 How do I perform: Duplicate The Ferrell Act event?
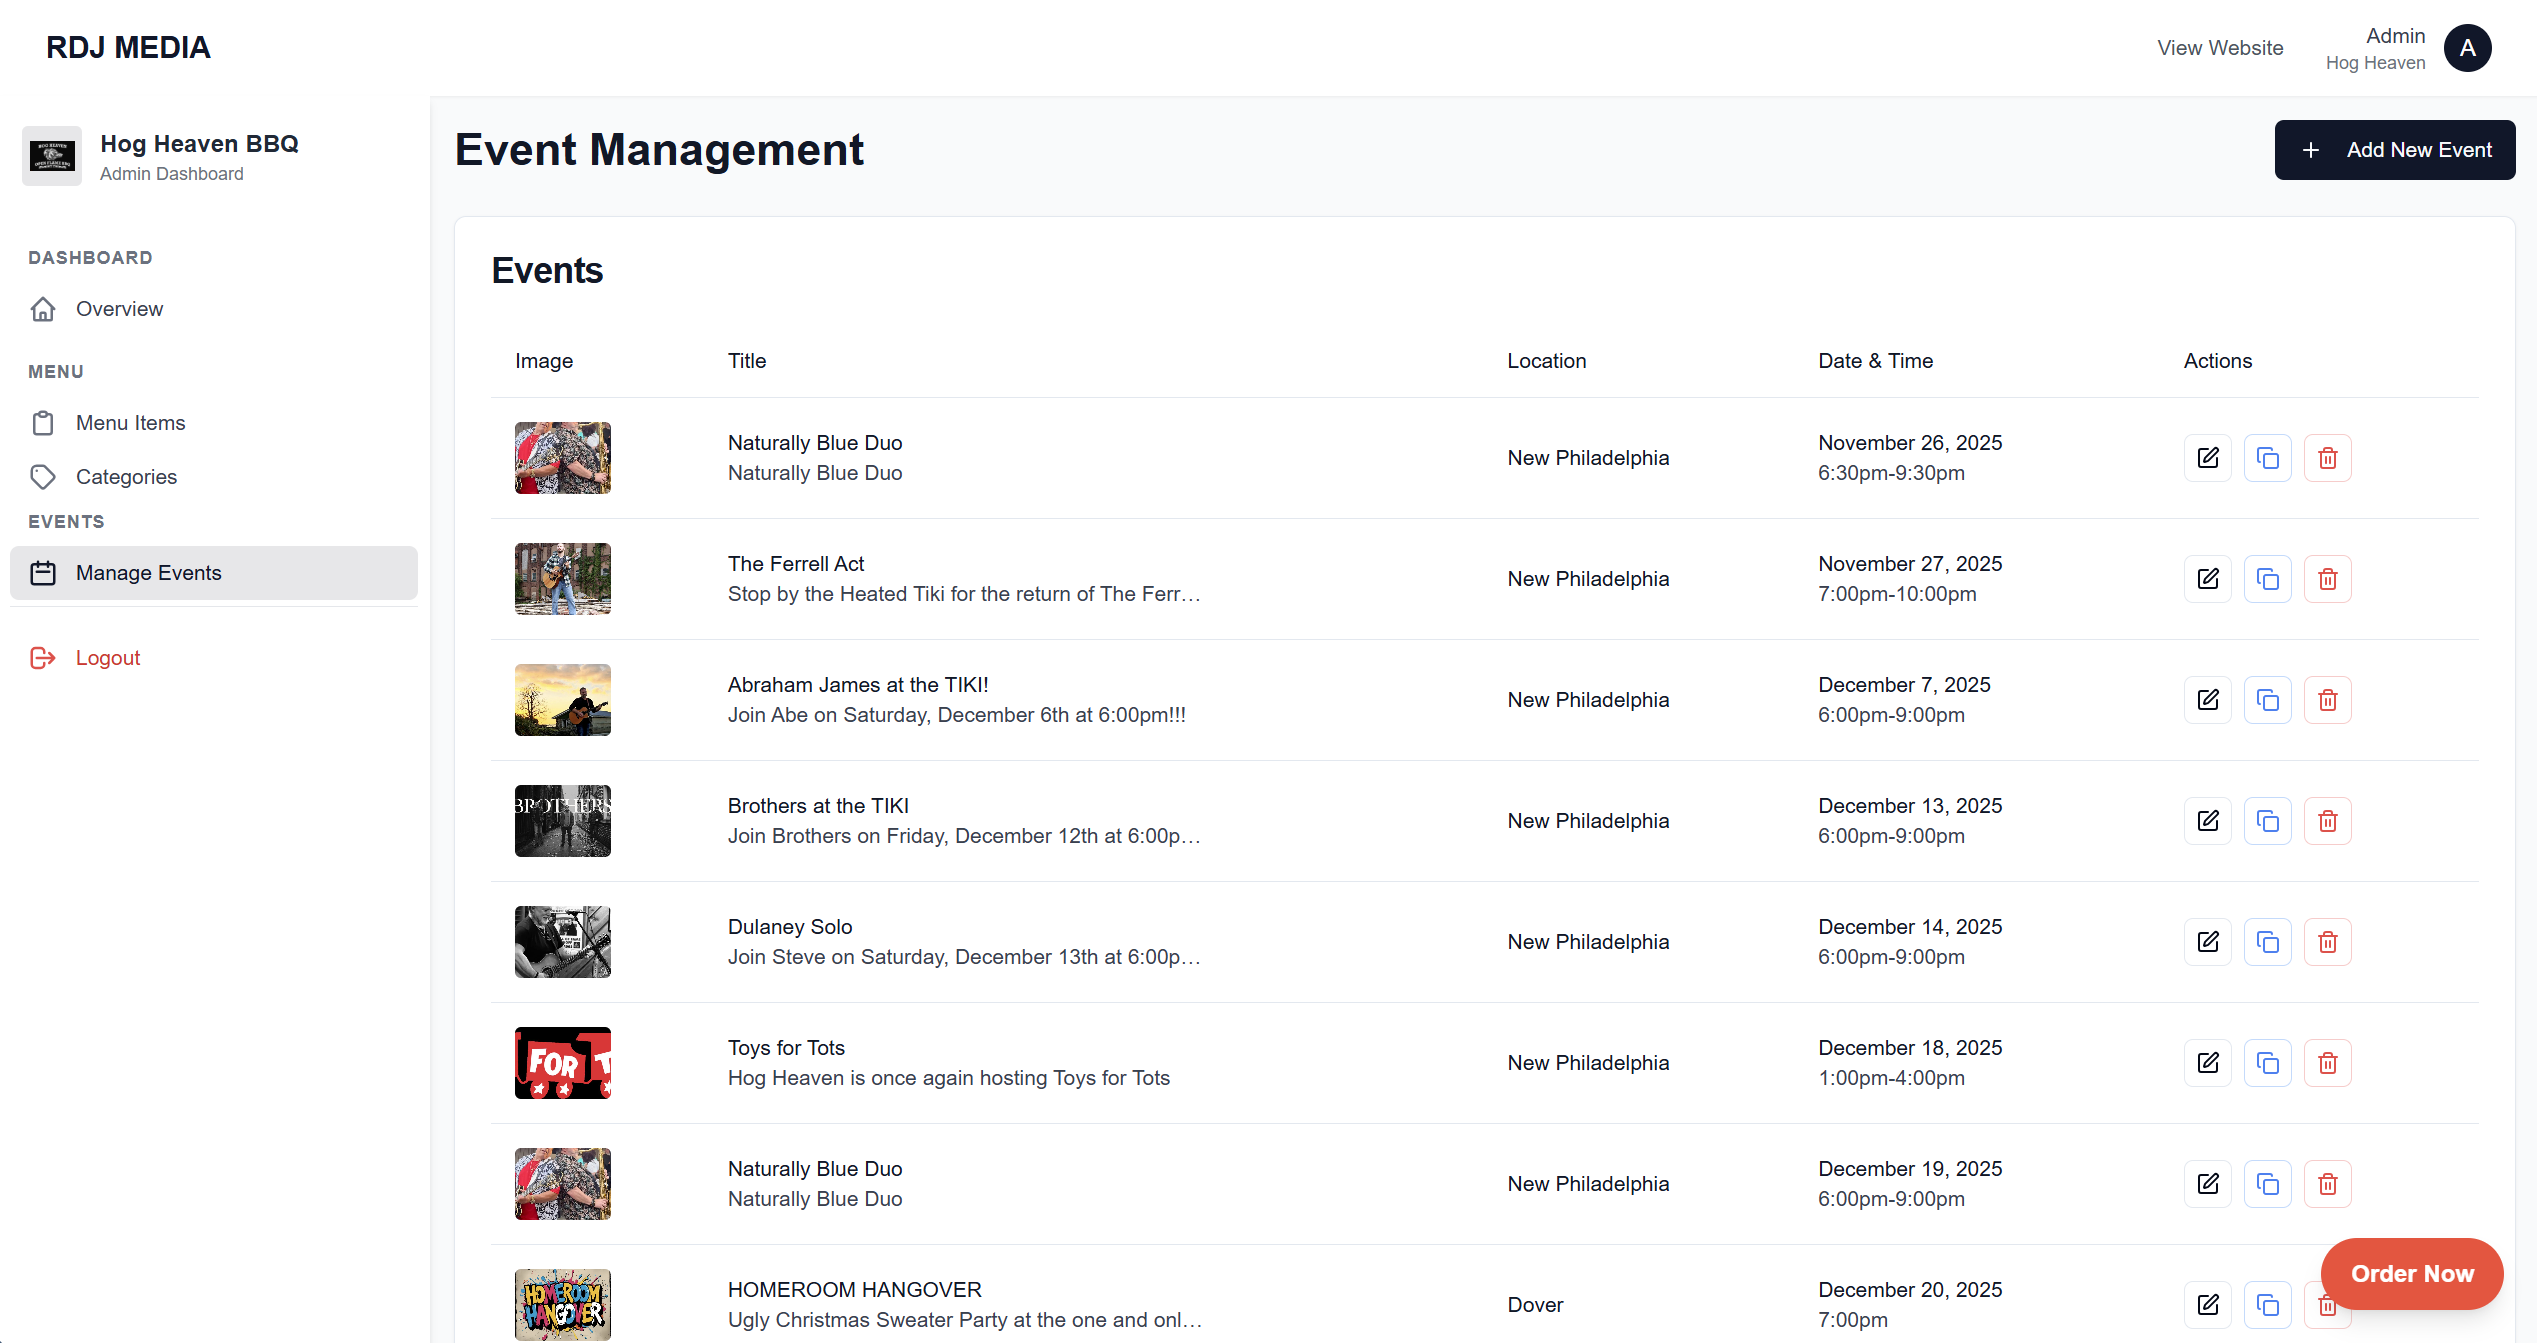pos(2267,578)
